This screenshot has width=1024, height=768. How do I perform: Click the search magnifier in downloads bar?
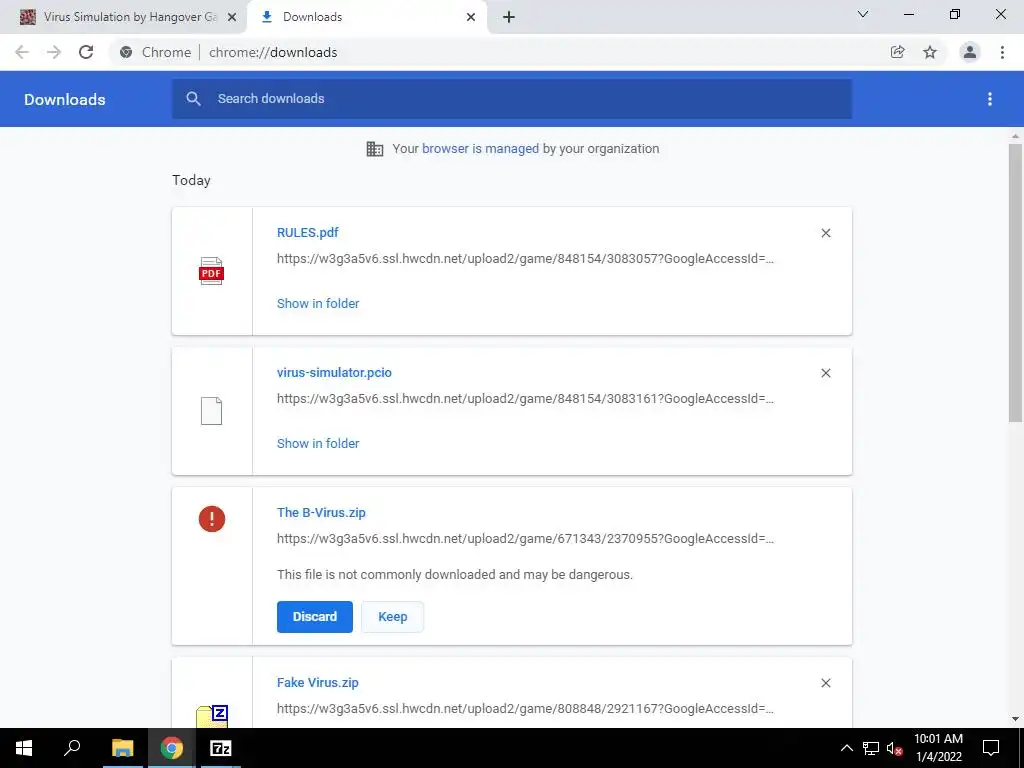193,99
